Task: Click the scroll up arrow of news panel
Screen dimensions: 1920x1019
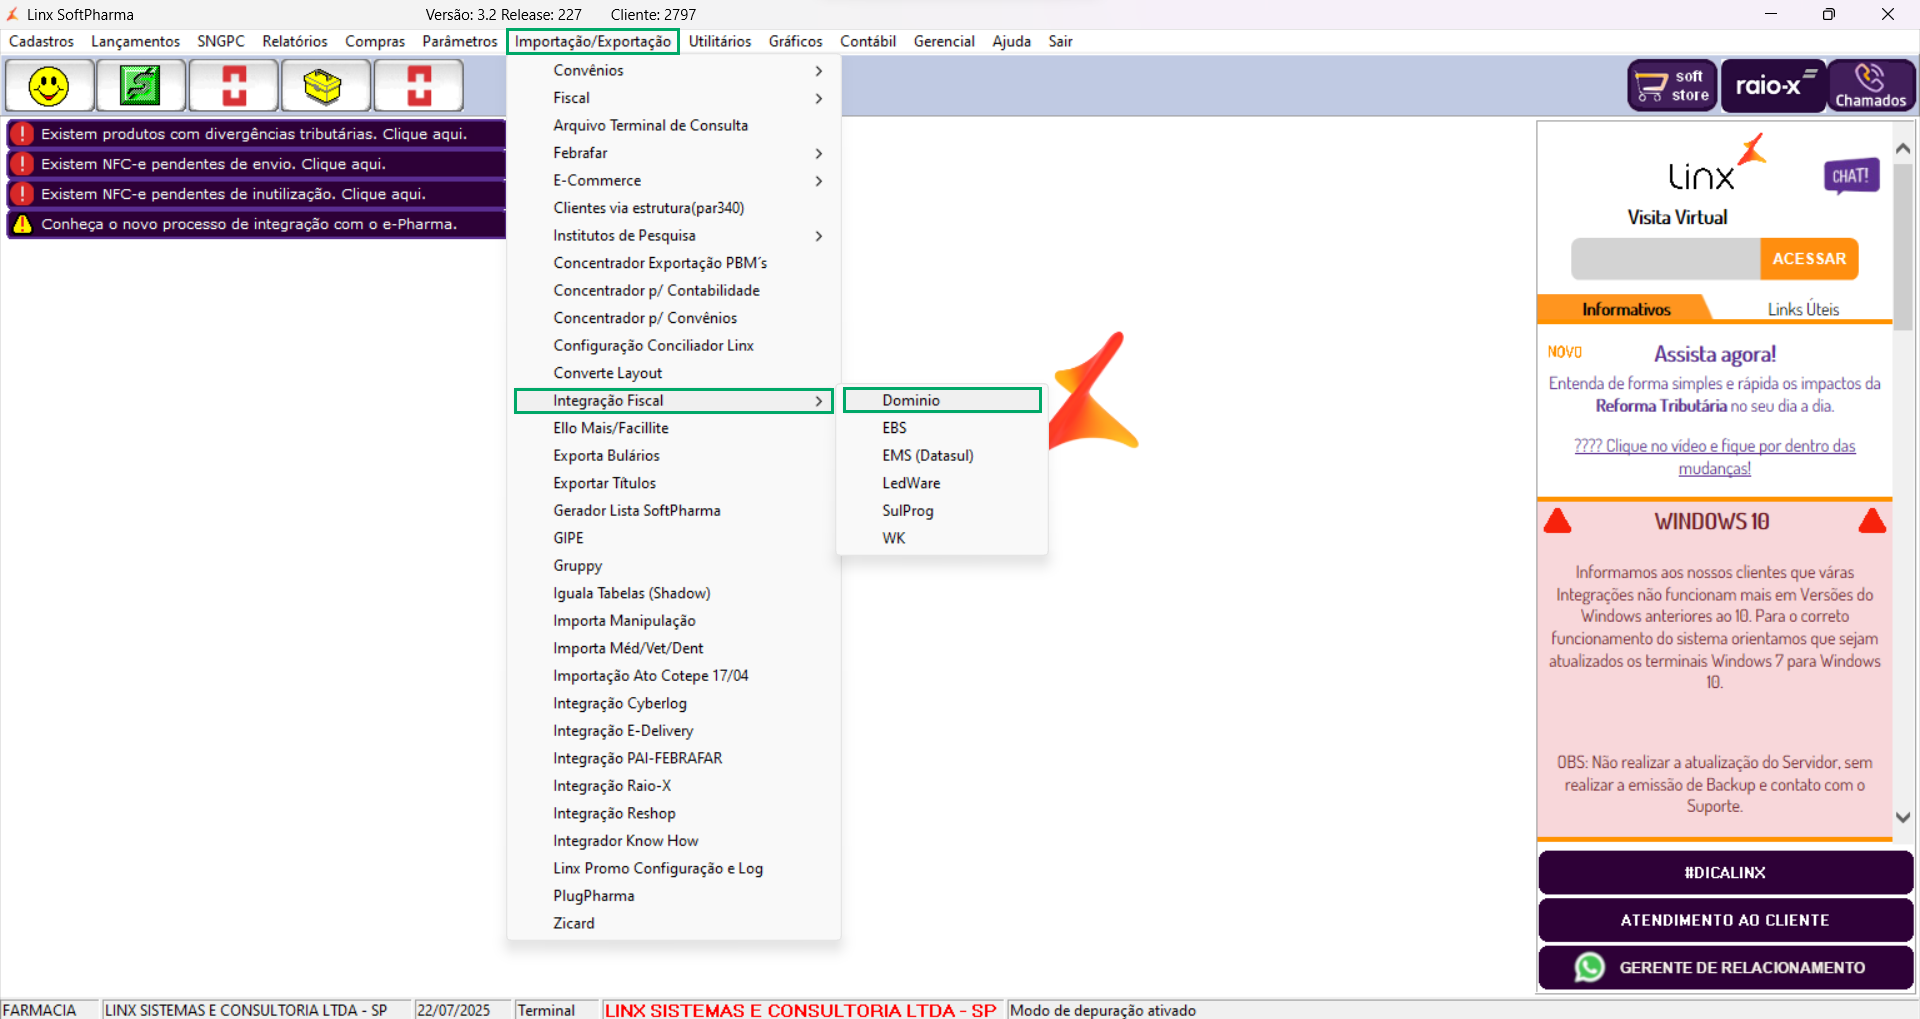Action: 1903,148
